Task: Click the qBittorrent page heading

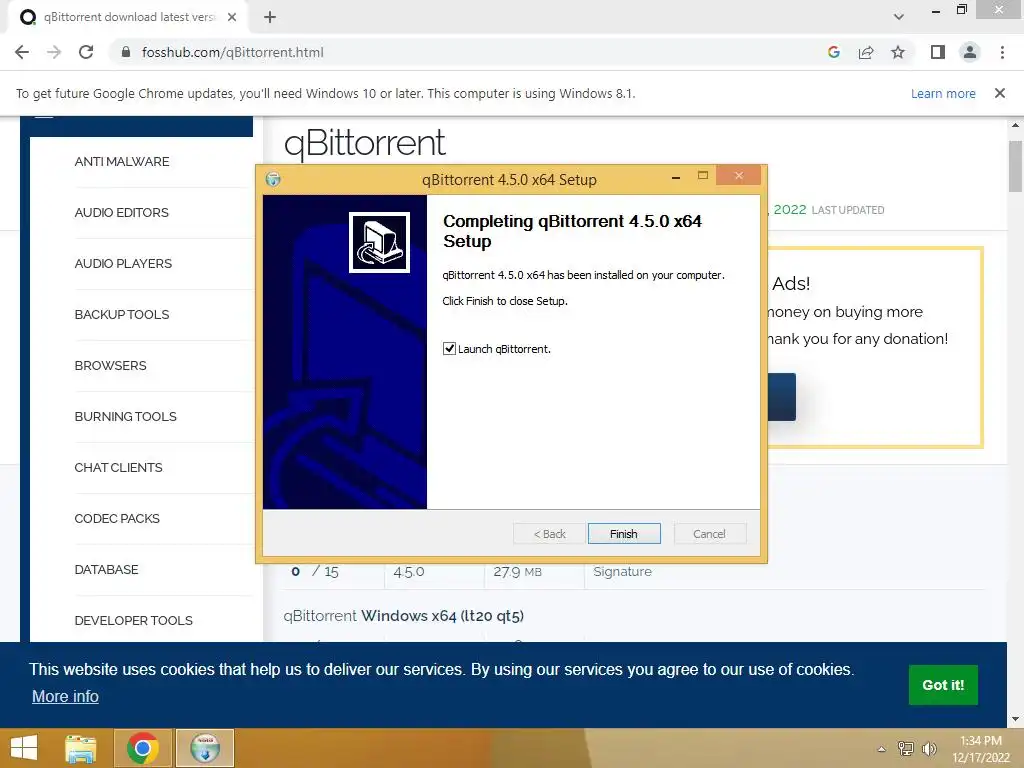Action: (x=364, y=144)
